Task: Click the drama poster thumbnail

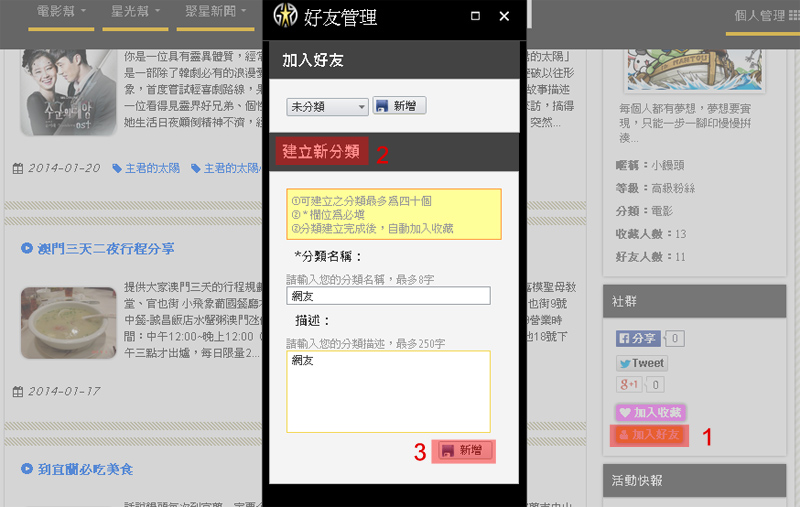Action: (x=69, y=92)
